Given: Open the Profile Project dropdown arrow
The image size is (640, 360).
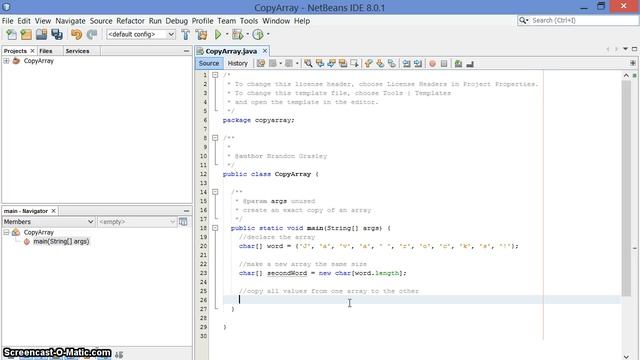Looking at the screenshot, I should point(268,35).
